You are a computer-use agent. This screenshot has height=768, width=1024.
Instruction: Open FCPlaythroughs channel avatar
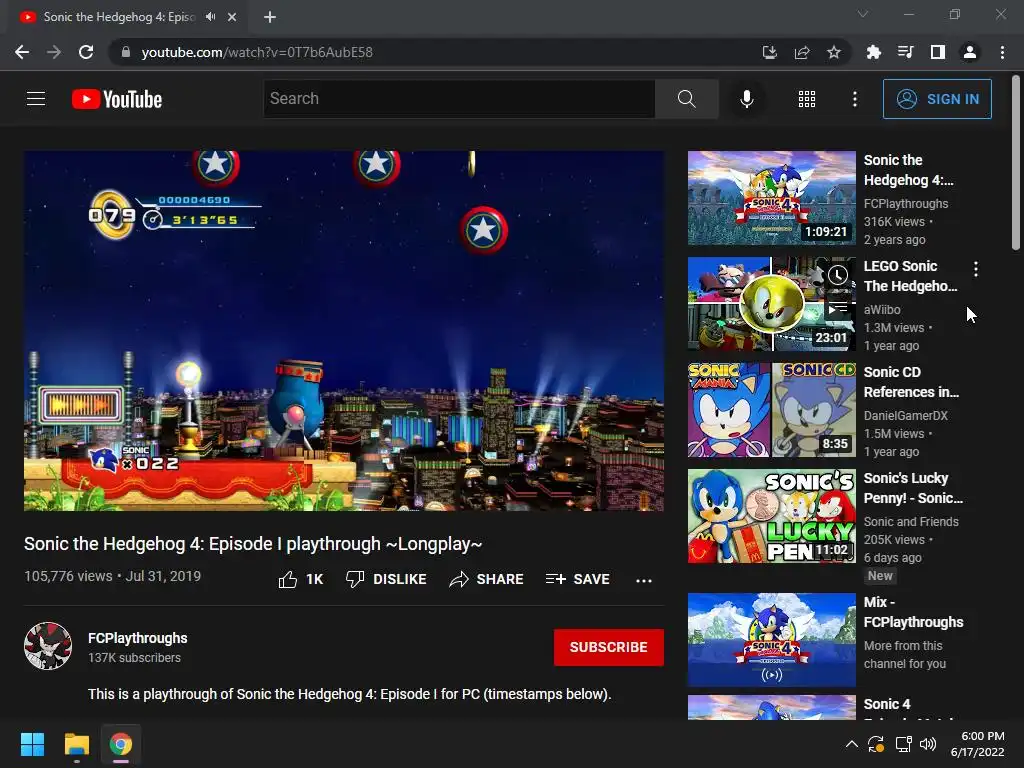[x=48, y=646]
